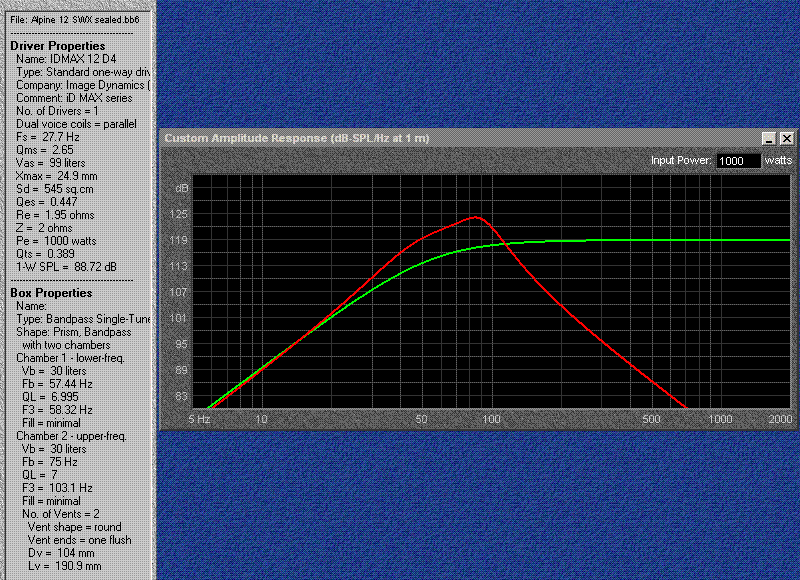Image resolution: width=800 pixels, height=580 pixels.
Task: Click the '5 Hz' frequency axis label
Action: [x=199, y=419]
